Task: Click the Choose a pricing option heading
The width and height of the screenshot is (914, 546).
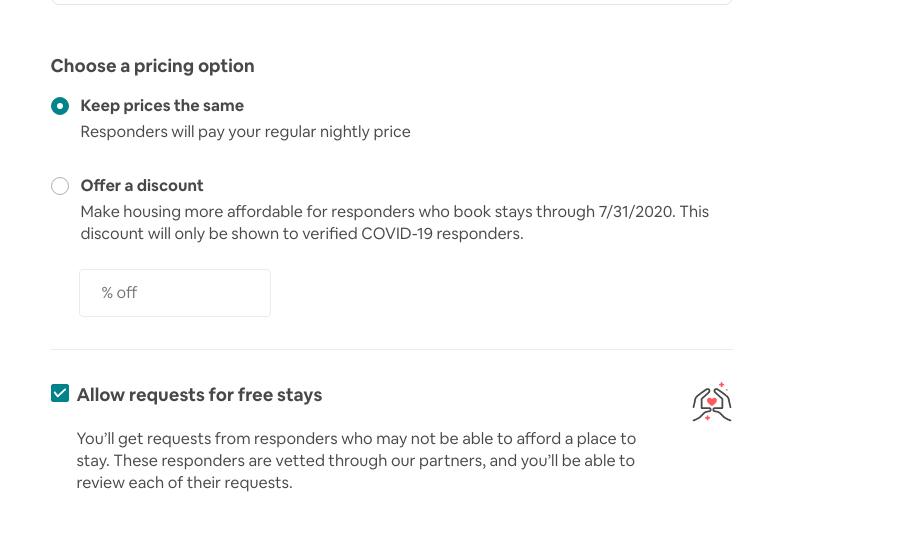Action: click(x=152, y=66)
